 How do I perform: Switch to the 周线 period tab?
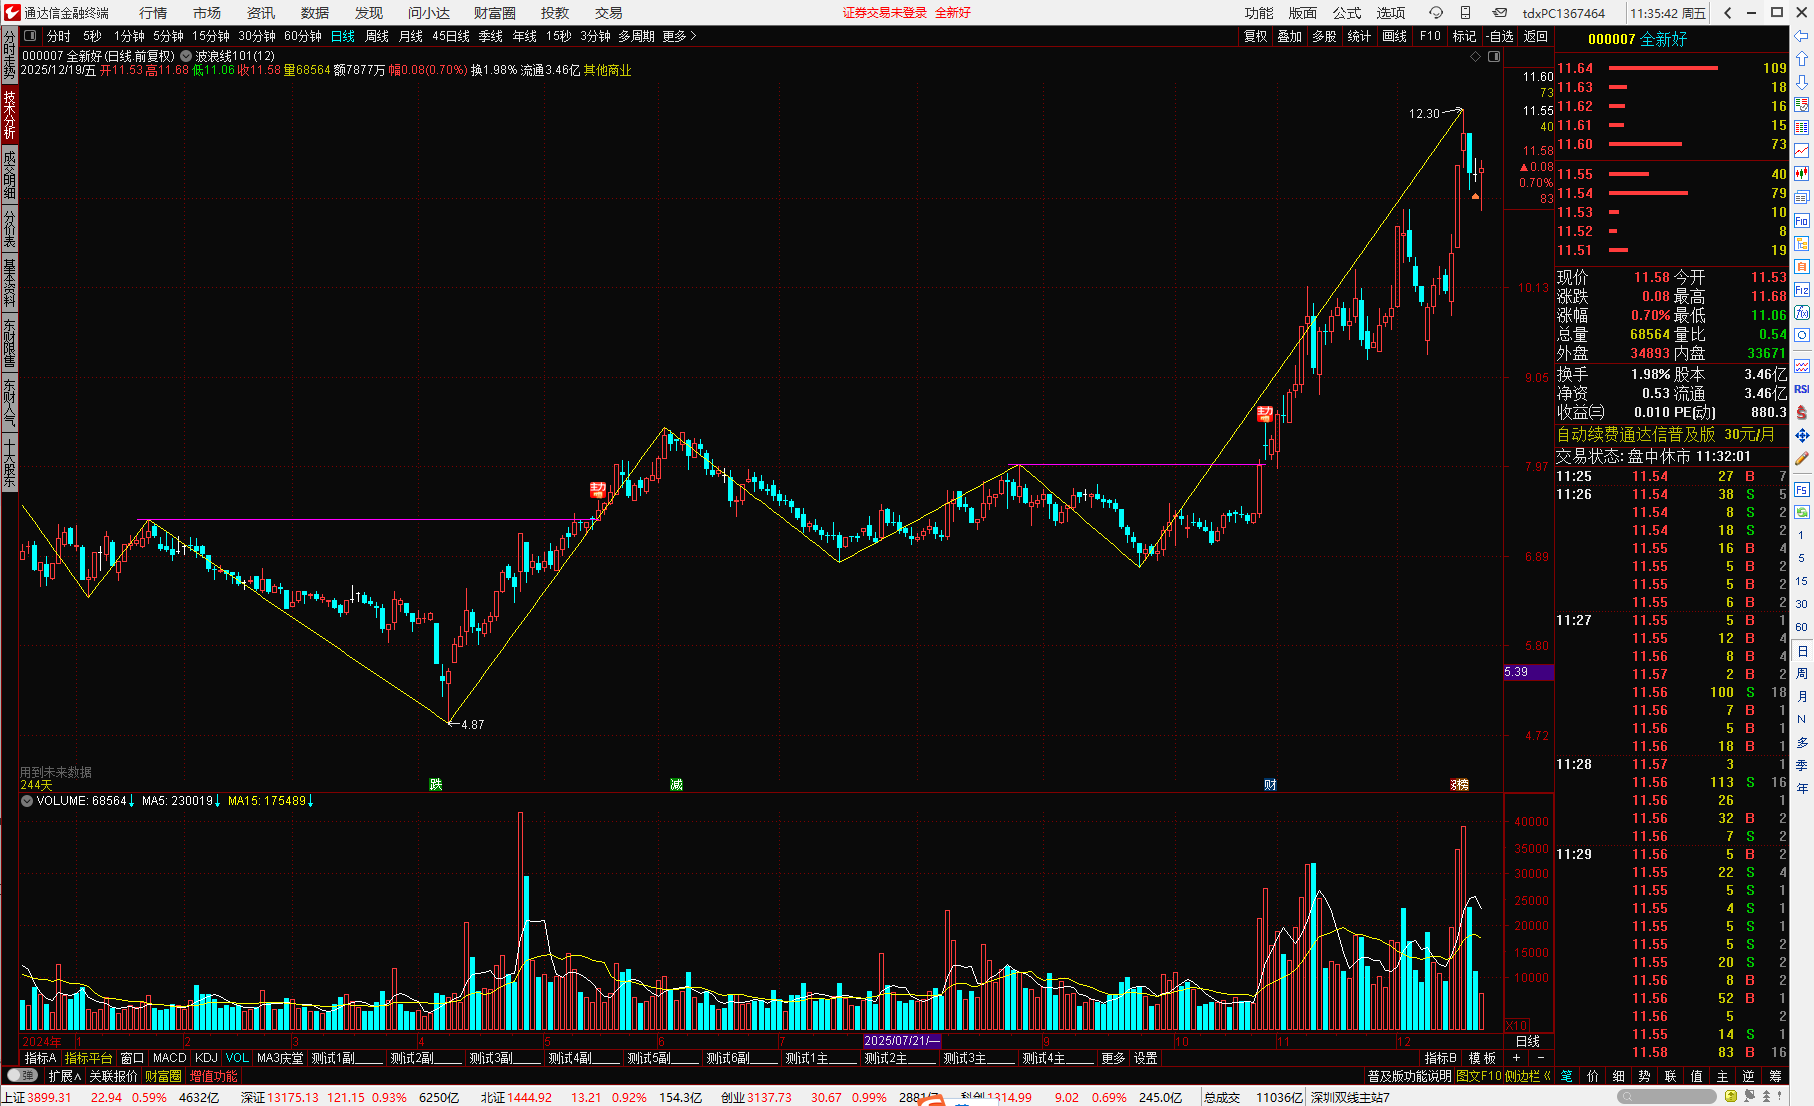click(x=377, y=36)
